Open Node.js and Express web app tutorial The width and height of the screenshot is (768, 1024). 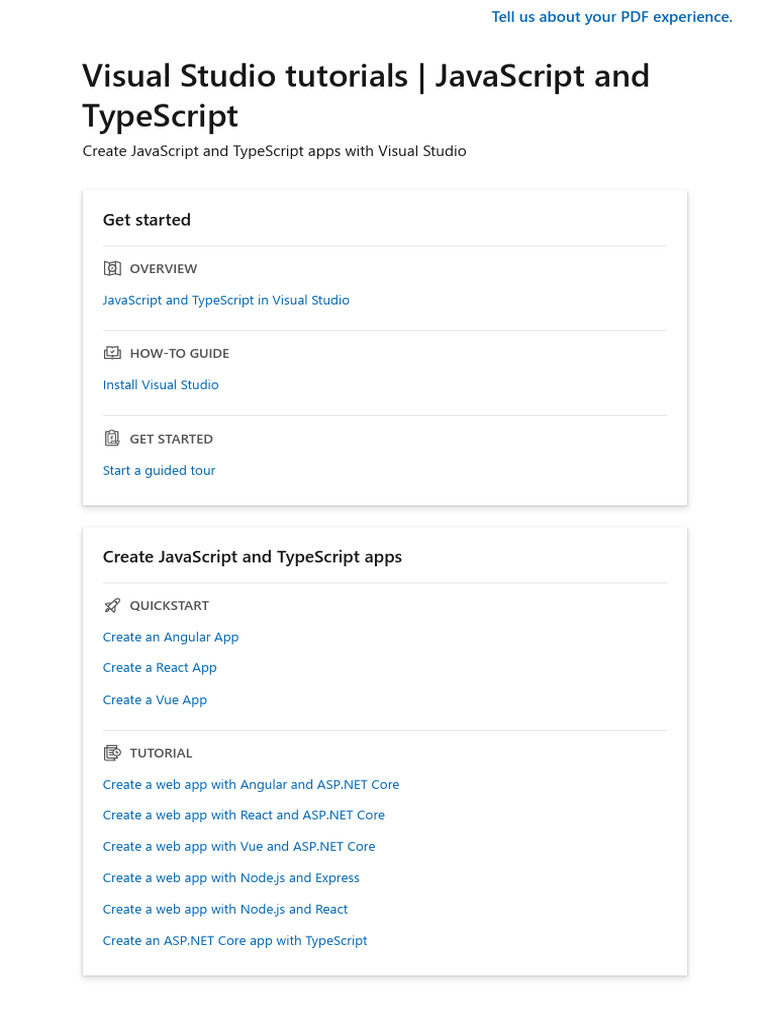pyautogui.click(x=231, y=878)
